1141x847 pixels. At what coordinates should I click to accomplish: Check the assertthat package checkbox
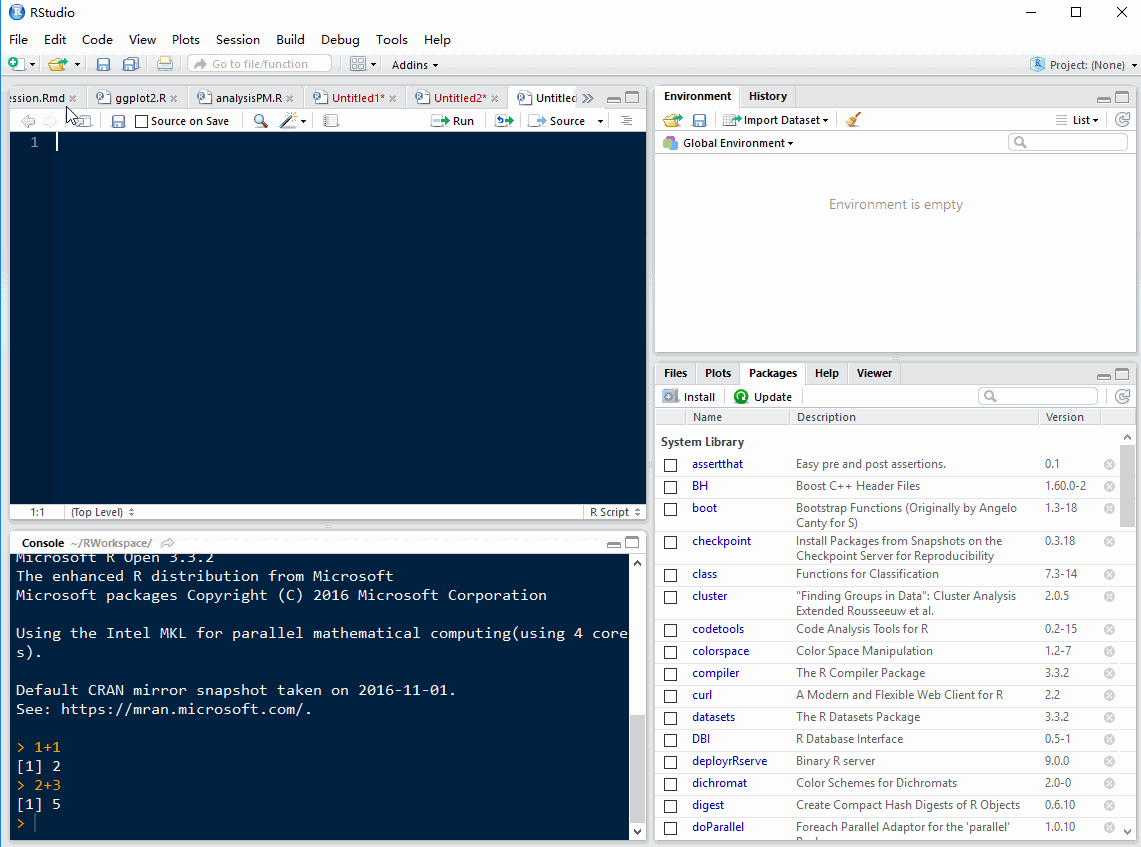(x=671, y=465)
